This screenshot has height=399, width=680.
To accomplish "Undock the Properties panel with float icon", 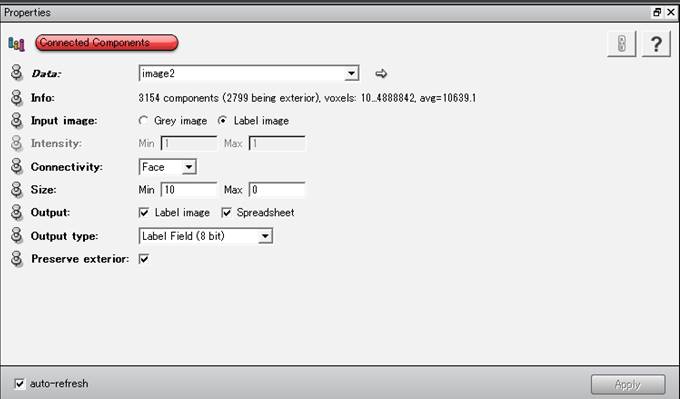I will click(x=657, y=12).
